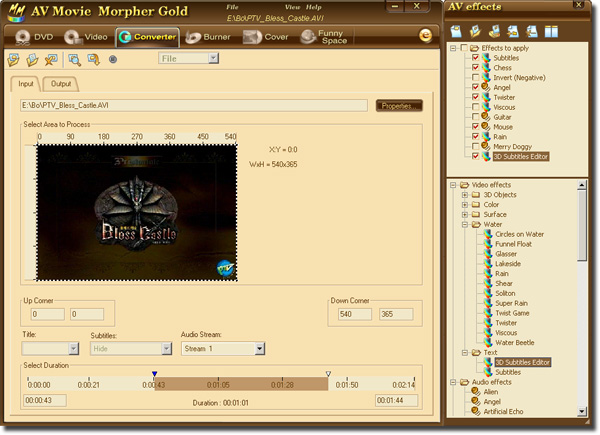Select the Converter module tab
The width and height of the screenshot is (600, 435).
pos(148,37)
